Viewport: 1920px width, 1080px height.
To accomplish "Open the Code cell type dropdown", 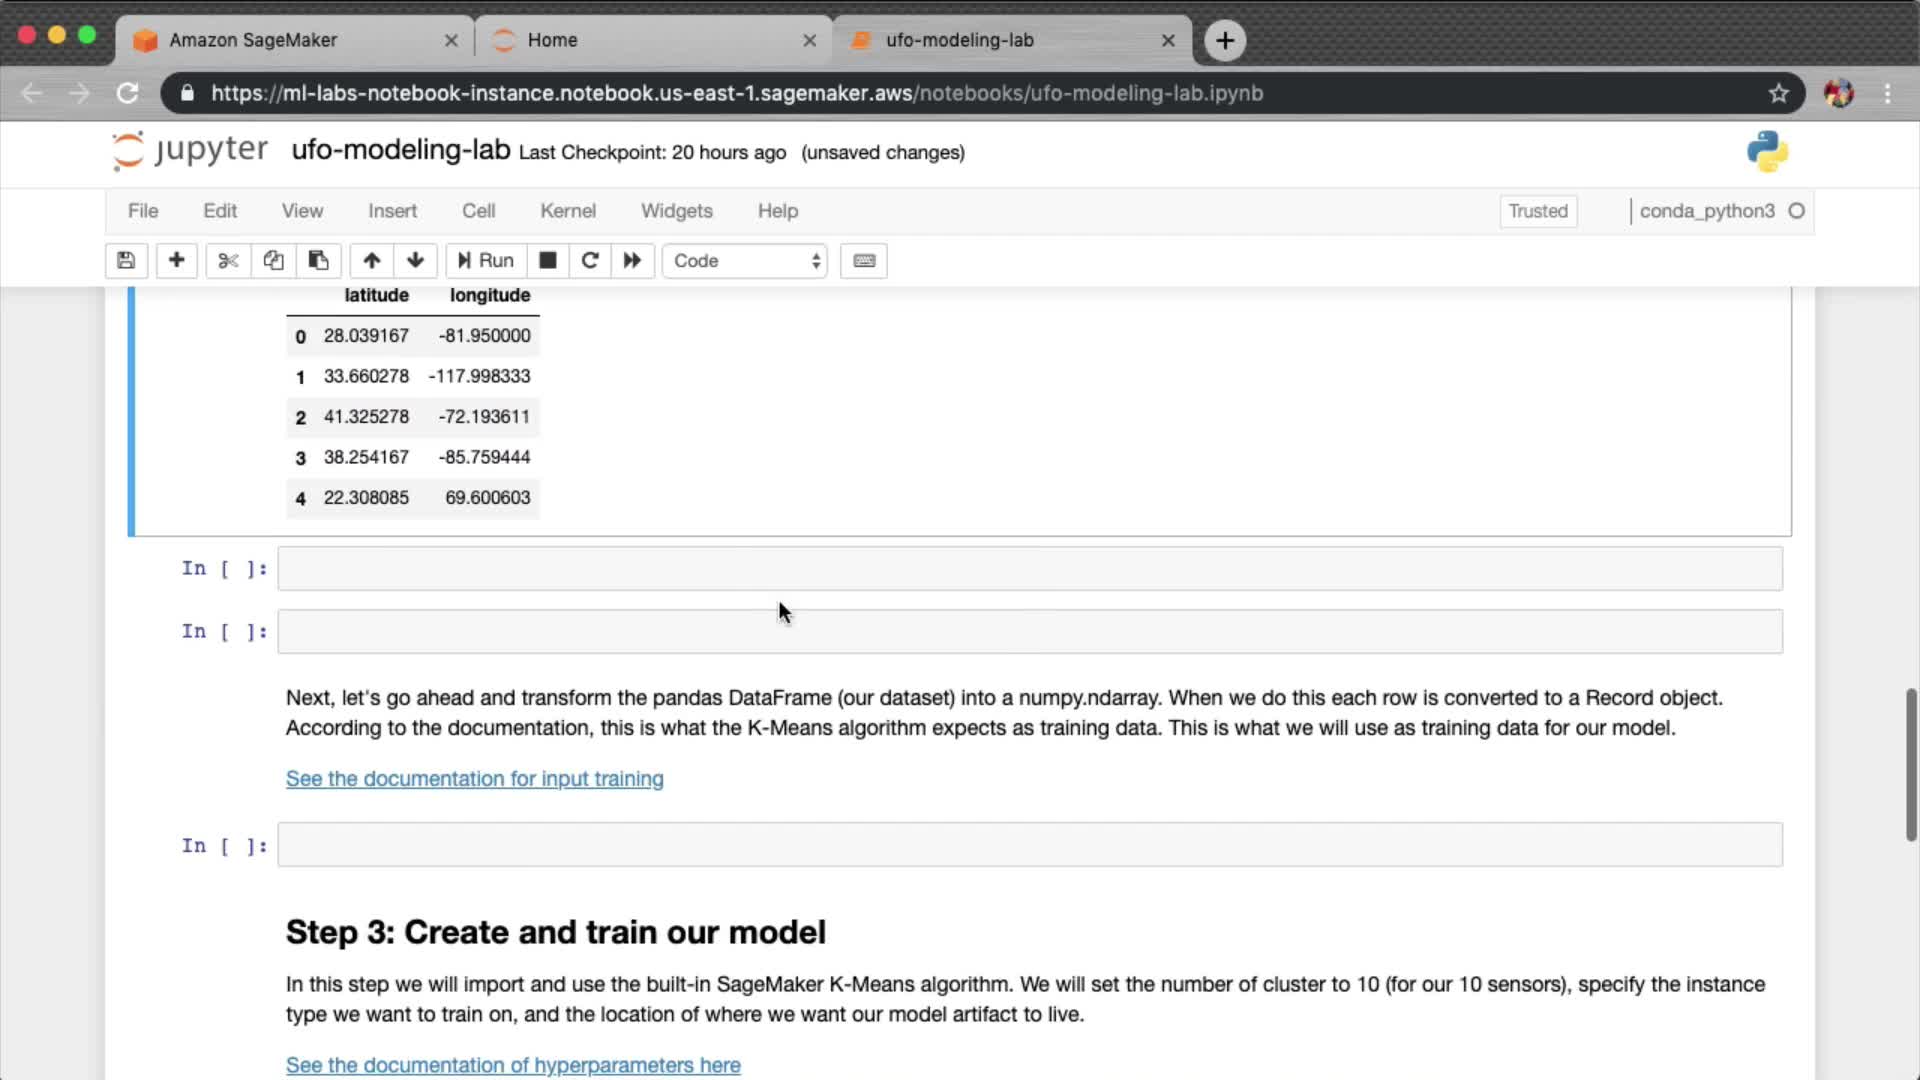I will [745, 261].
